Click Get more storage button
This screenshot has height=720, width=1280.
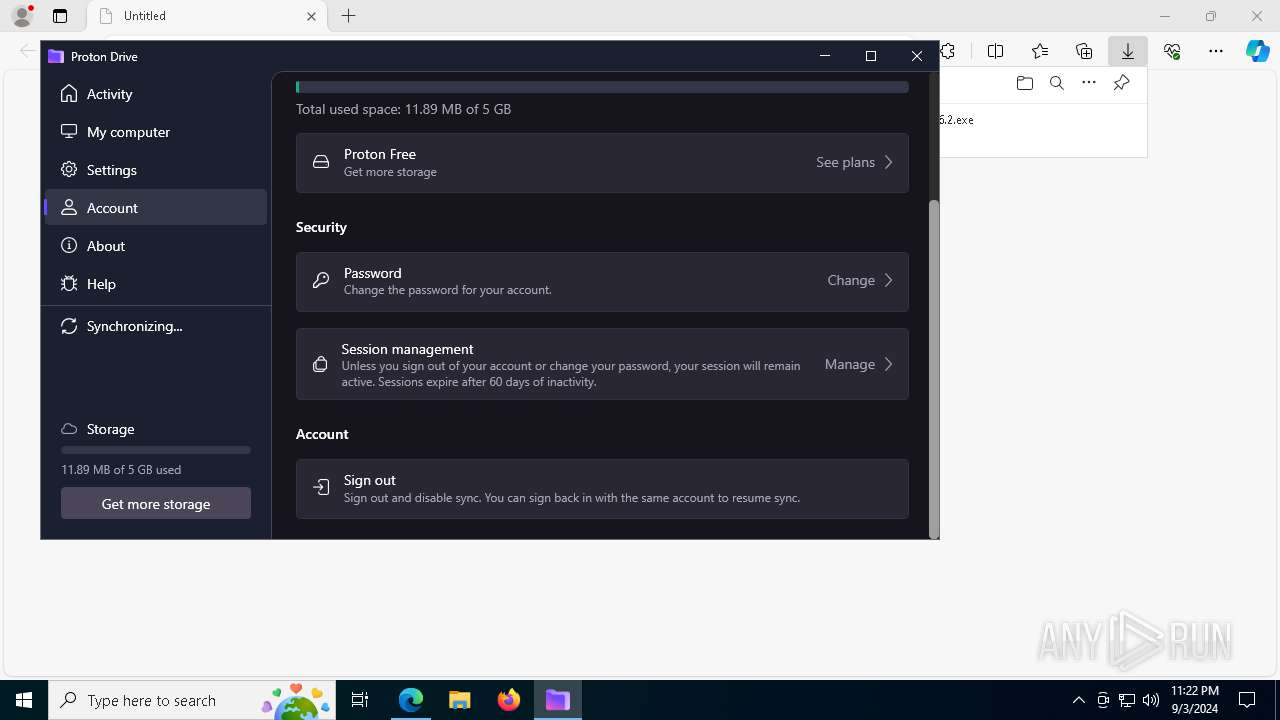[x=156, y=504]
